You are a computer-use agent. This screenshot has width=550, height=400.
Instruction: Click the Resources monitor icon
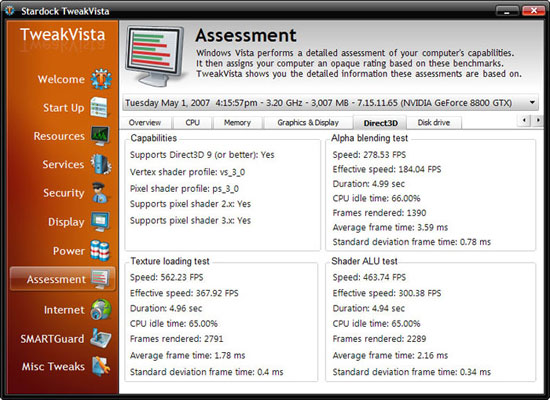[101, 136]
